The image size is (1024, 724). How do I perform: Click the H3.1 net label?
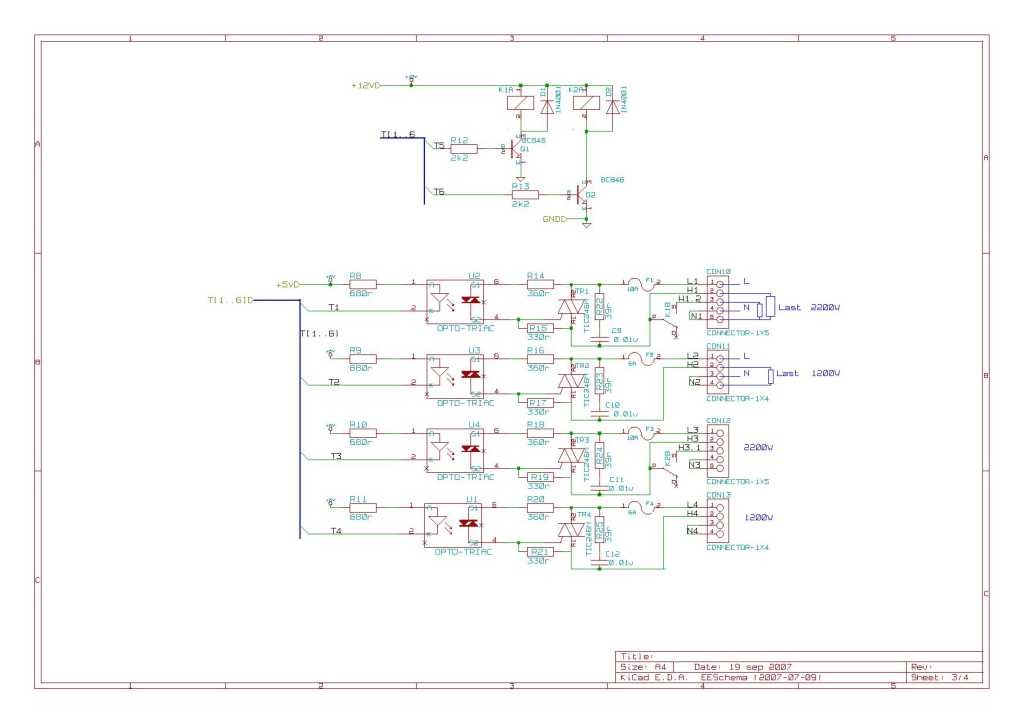690,448
